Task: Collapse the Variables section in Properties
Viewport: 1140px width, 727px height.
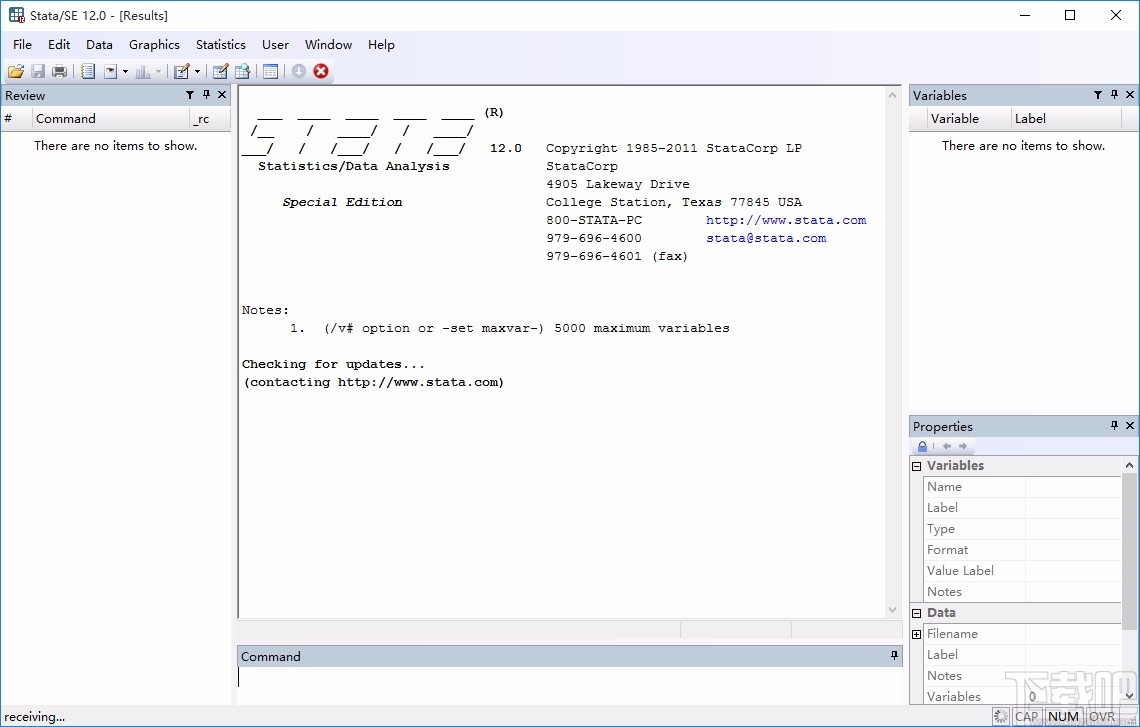Action: tap(917, 466)
